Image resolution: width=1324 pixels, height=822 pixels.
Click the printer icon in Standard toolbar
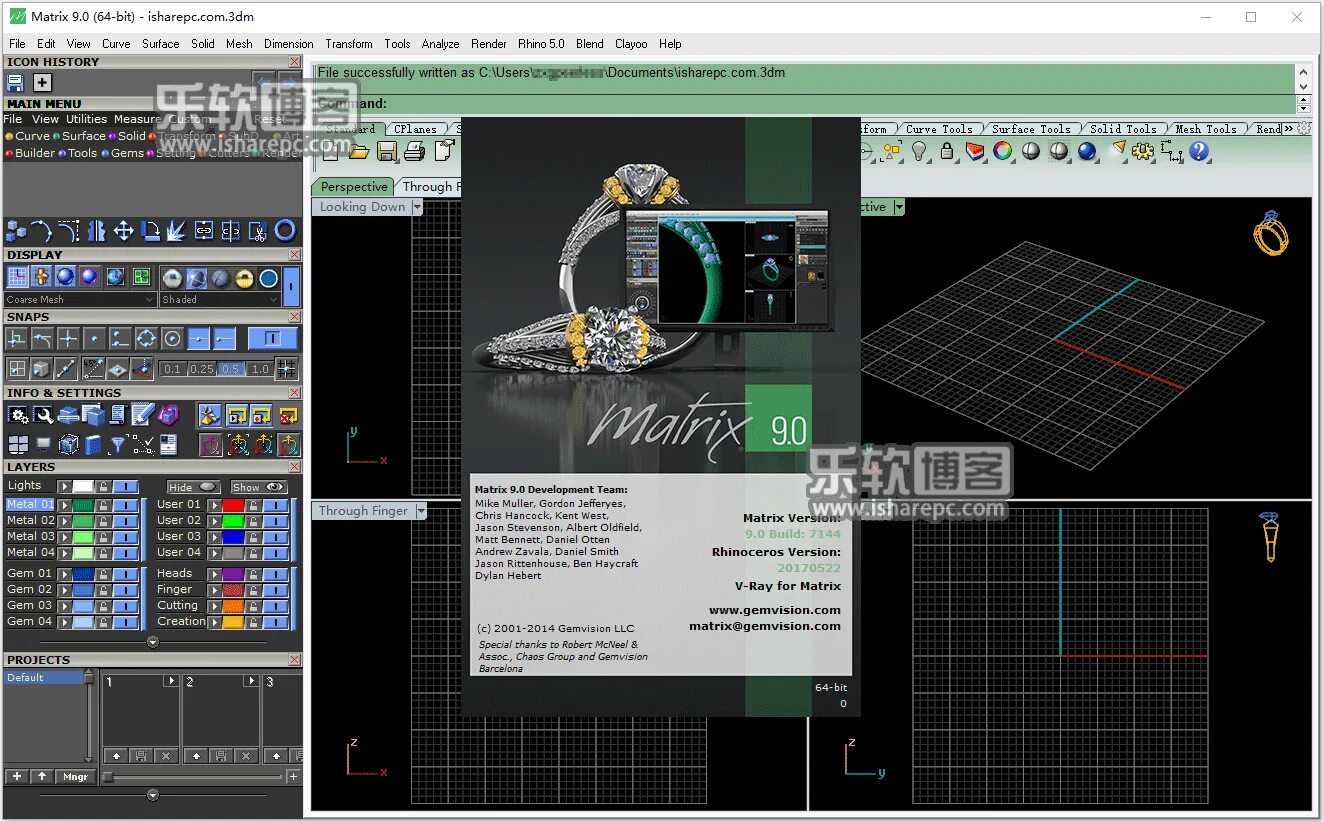(415, 151)
